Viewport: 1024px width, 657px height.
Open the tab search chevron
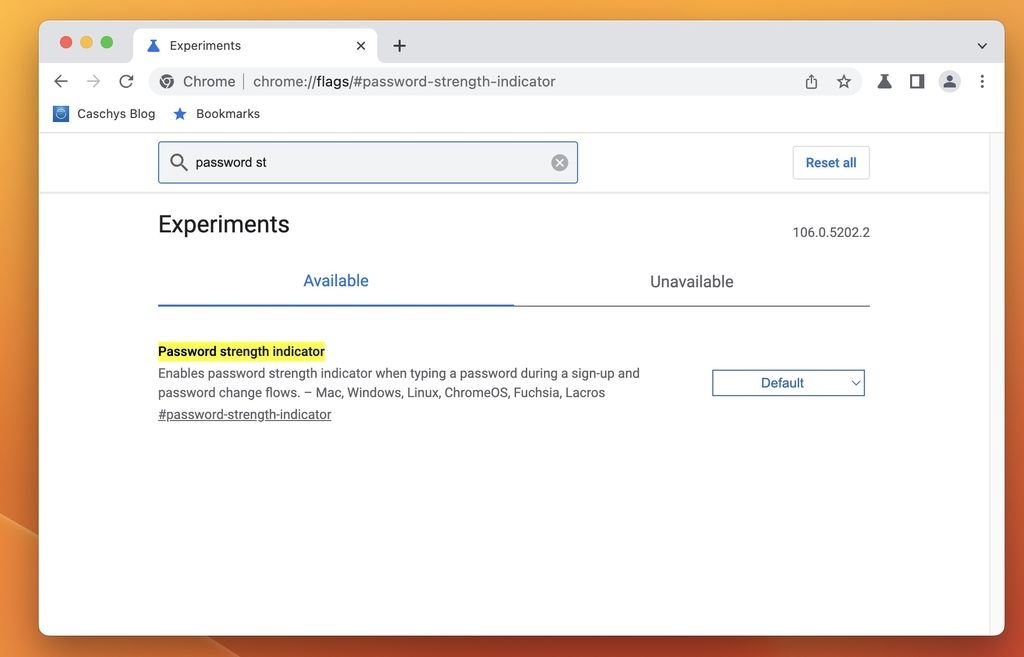point(982,46)
